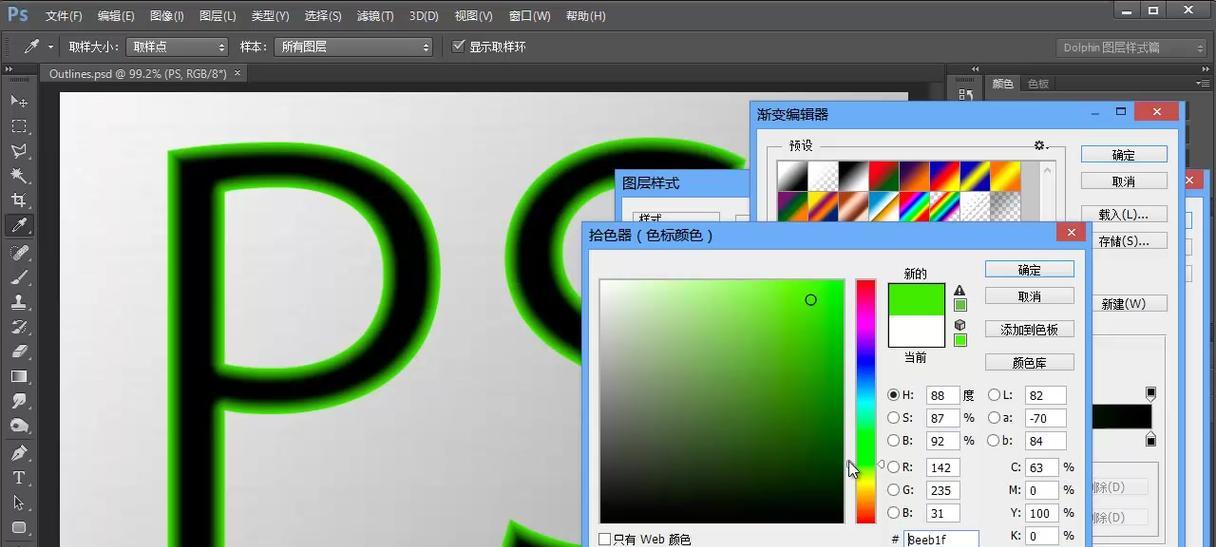Viewport: 1216px width, 547px height.
Task: Select the Pen tool
Action: click(19, 453)
